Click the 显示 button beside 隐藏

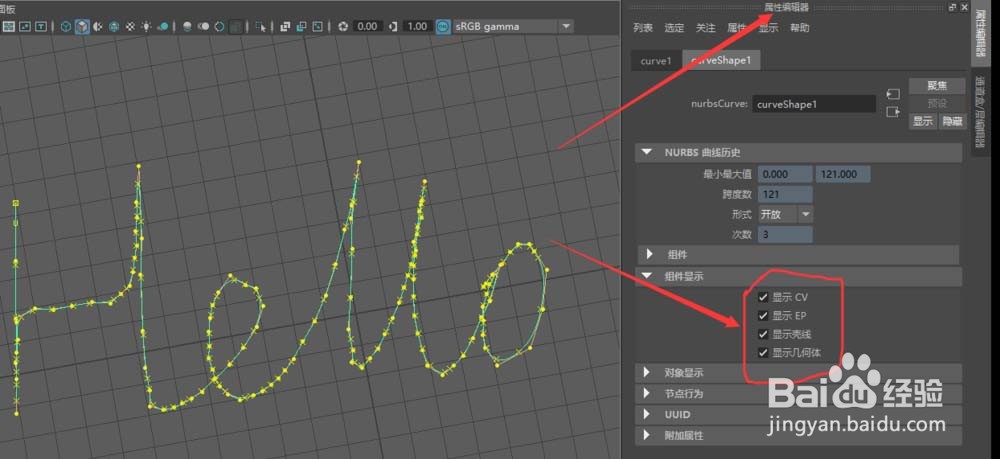click(922, 122)
